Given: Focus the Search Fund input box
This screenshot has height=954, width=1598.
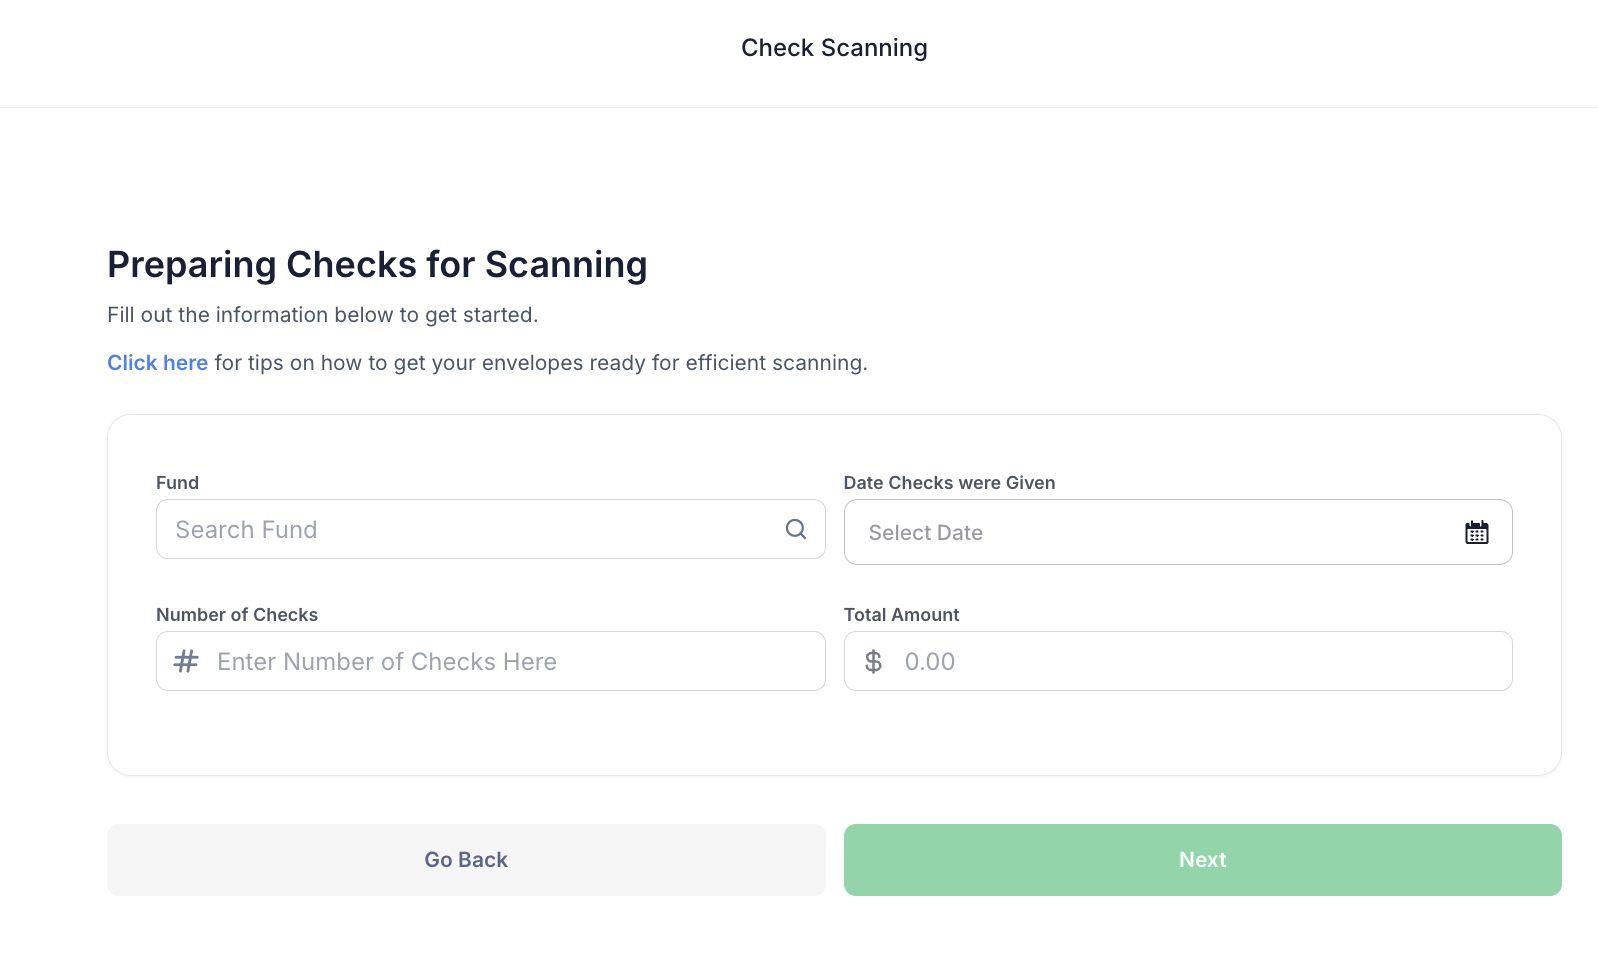Looking at the screenshot, I should tap(491, 529).
